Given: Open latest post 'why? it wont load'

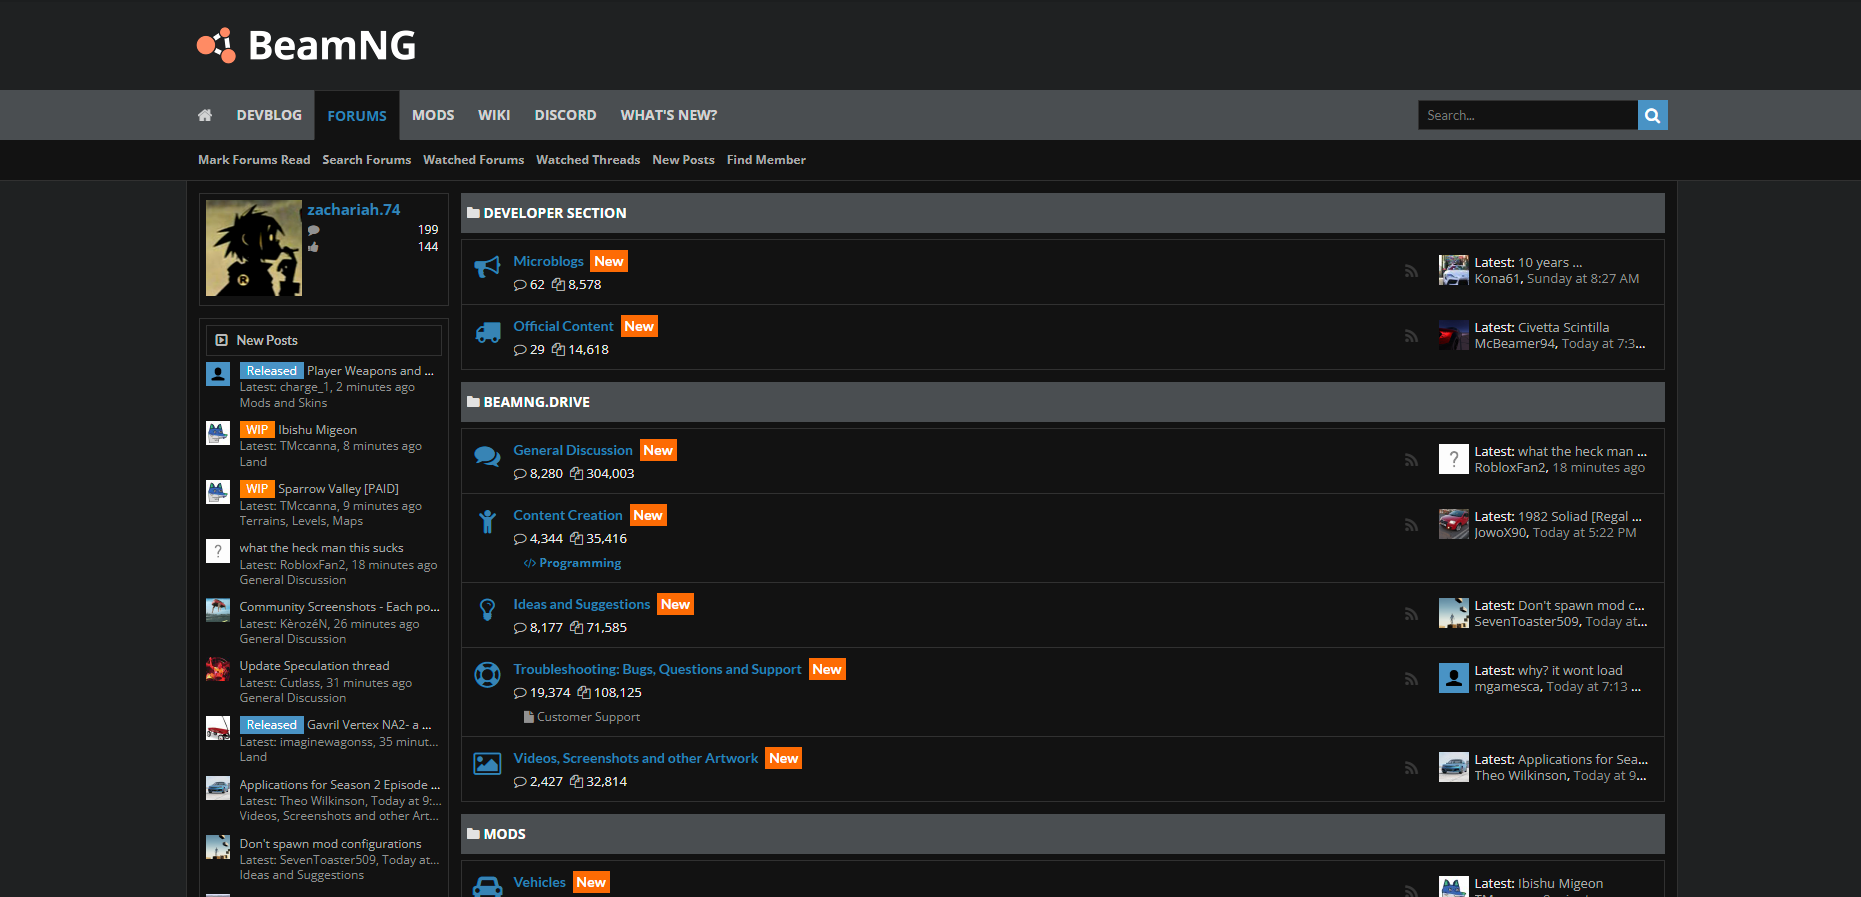Looking at the screenshot, I should [x=1570, y=670].
